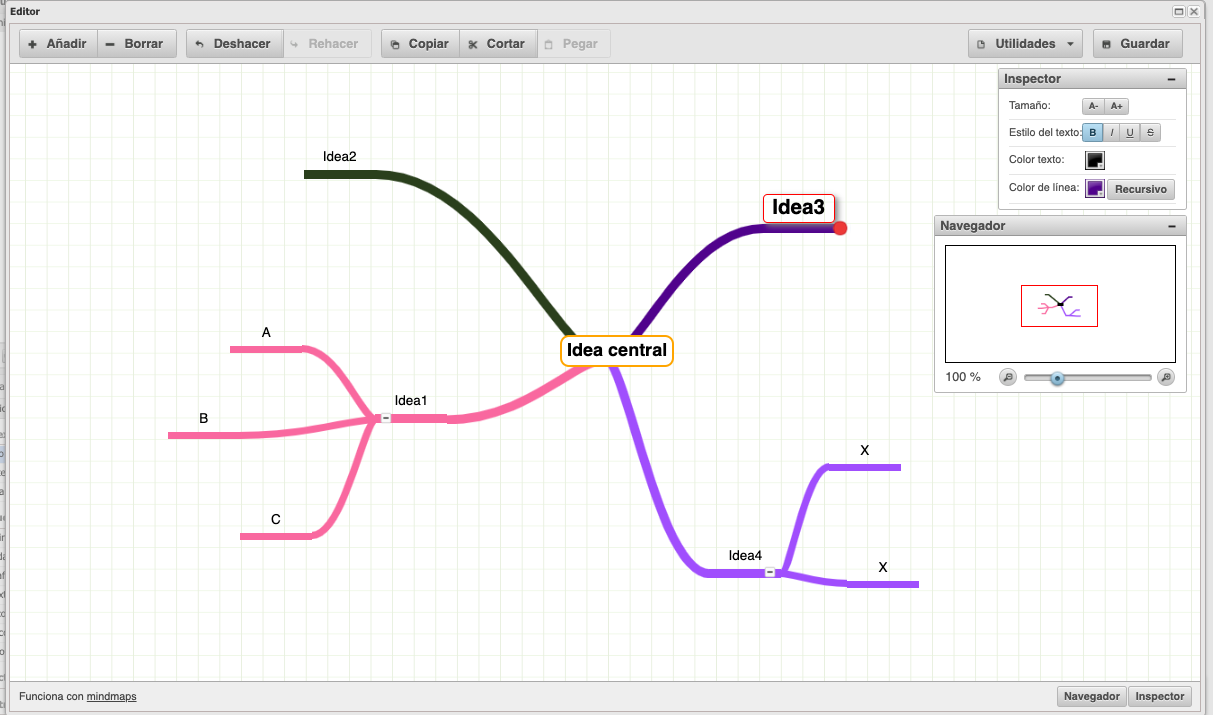Toggle bold text style
Screen dimensions: 1213x715
(x=1093, y=132)
